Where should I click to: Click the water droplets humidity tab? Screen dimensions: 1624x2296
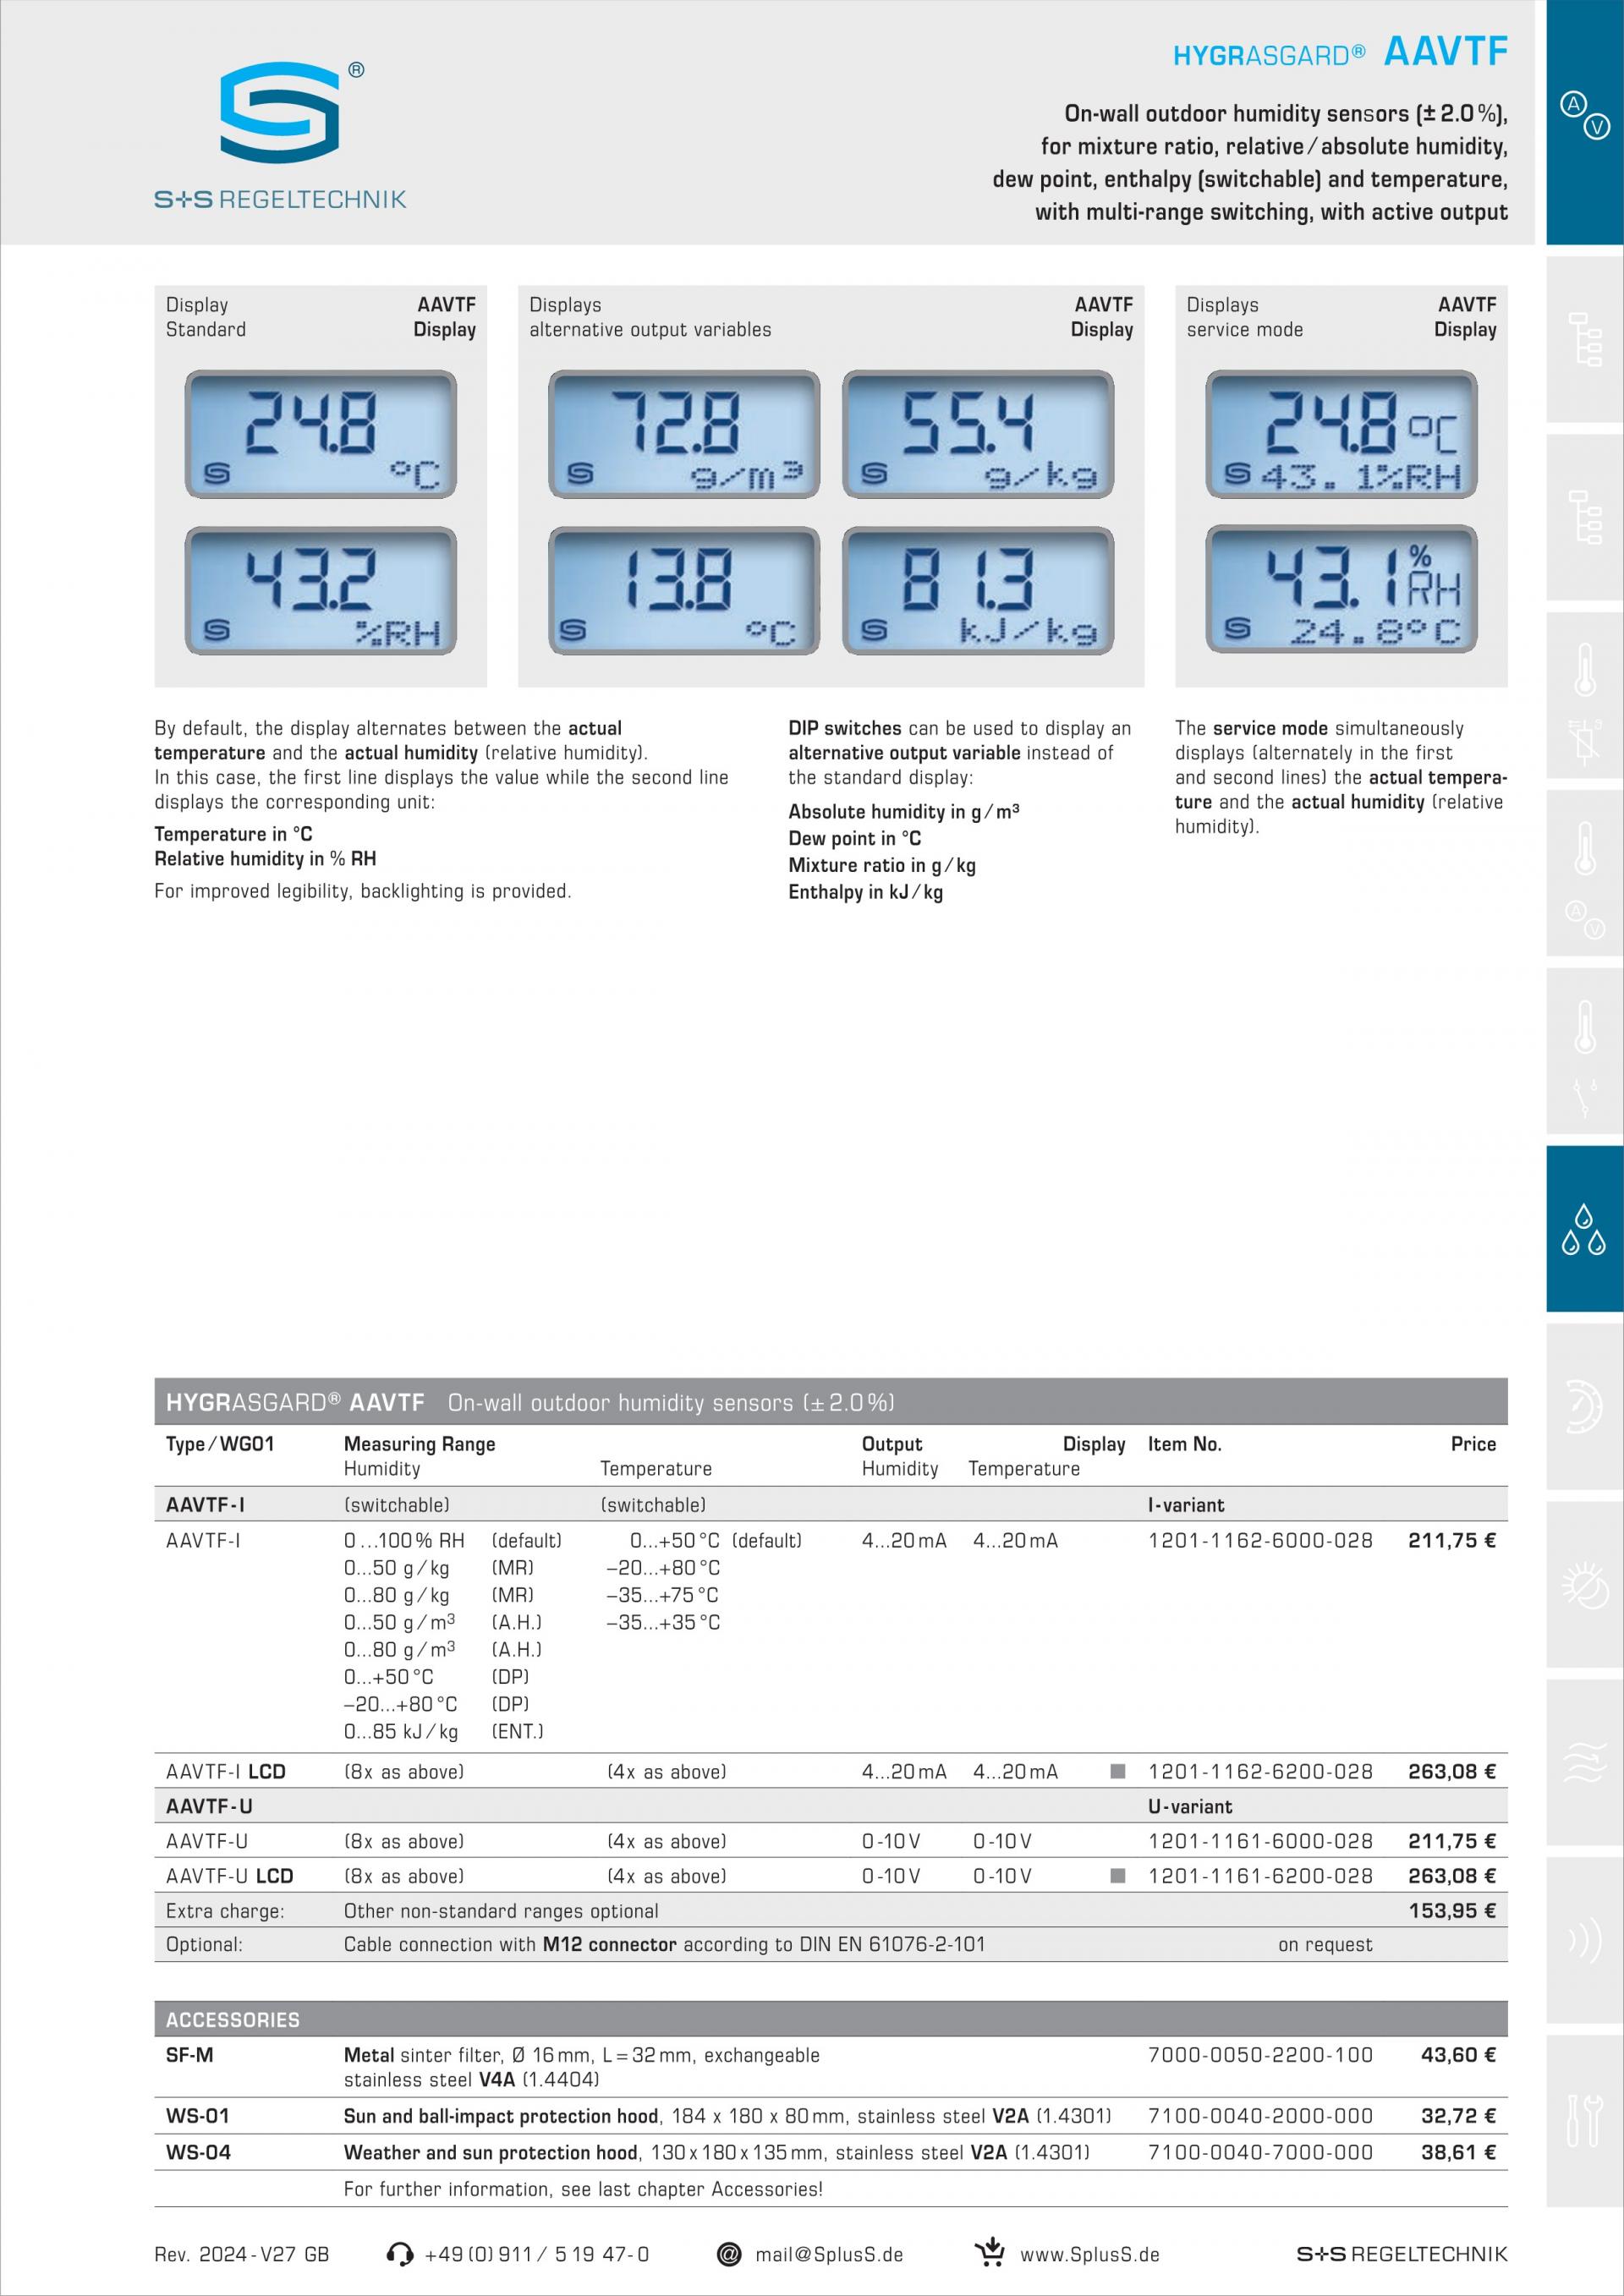[1584, 1228]
